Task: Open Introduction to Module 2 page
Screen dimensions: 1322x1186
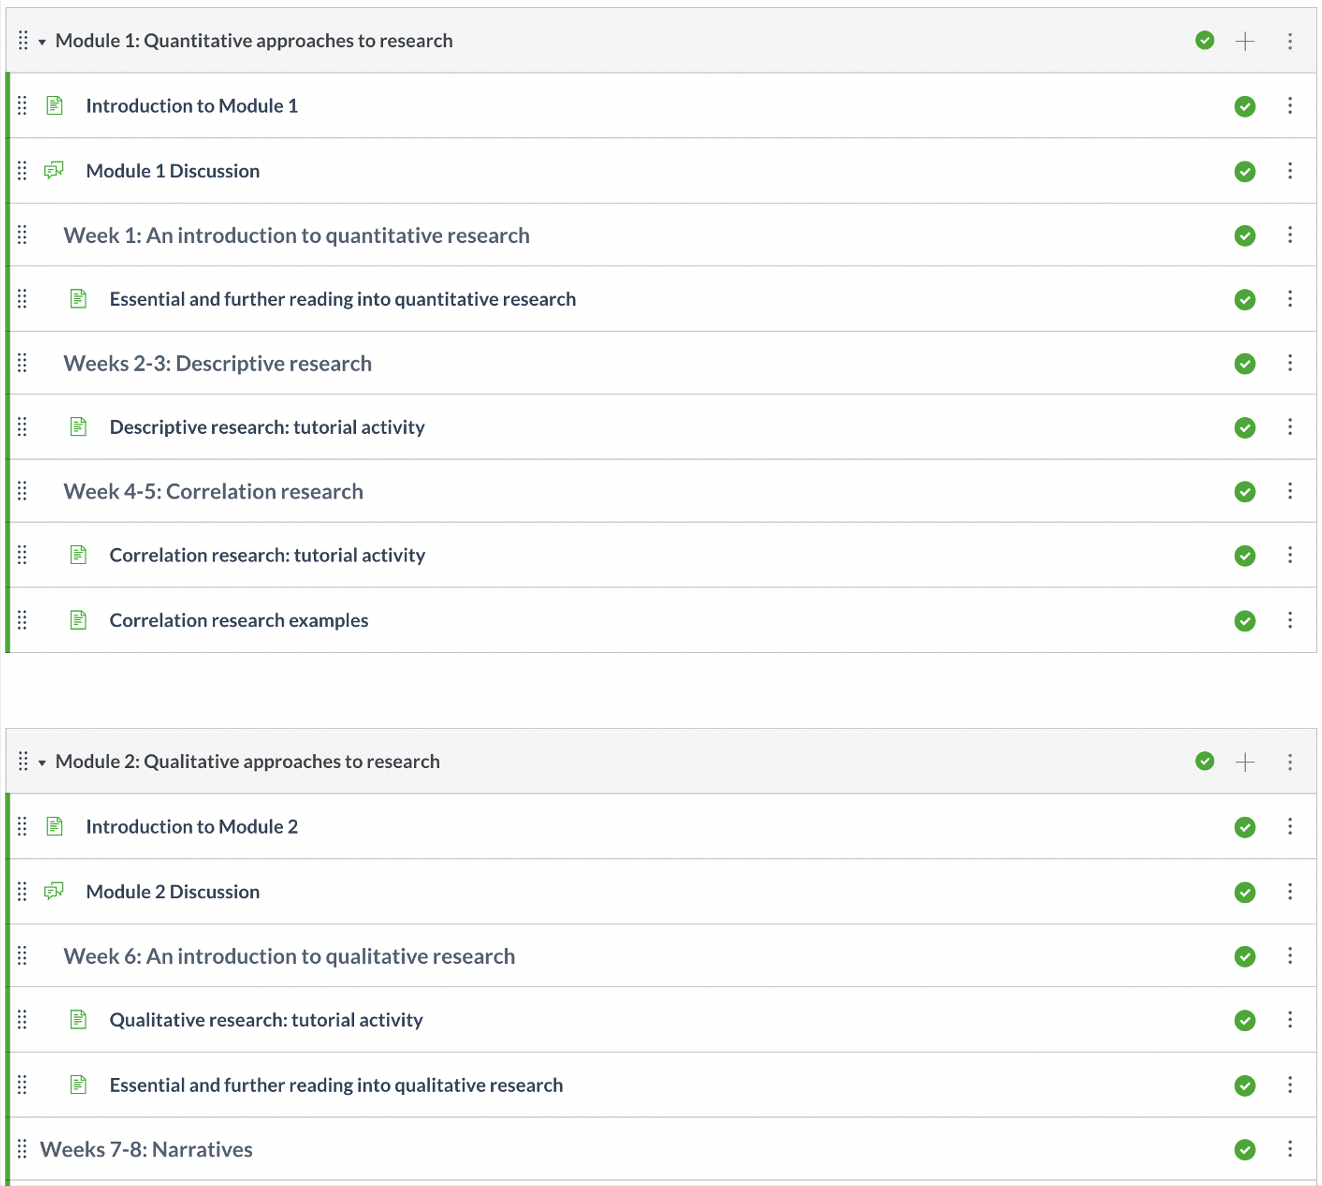Action: [192, 827]
